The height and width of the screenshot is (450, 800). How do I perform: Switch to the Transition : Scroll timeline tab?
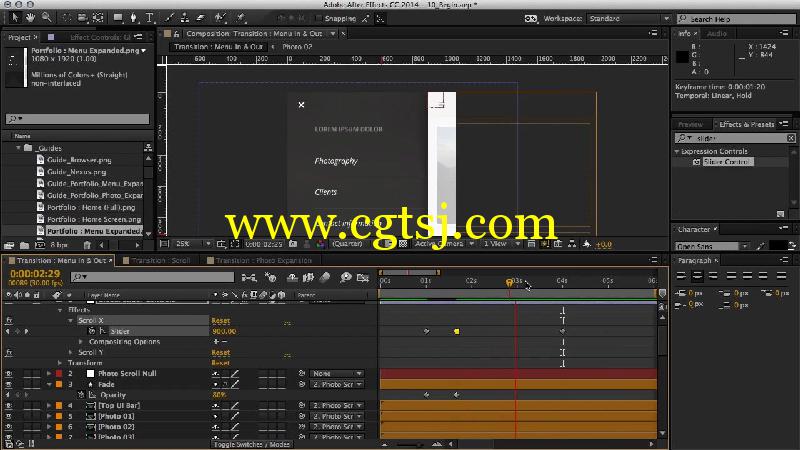[x=161, y=260]
